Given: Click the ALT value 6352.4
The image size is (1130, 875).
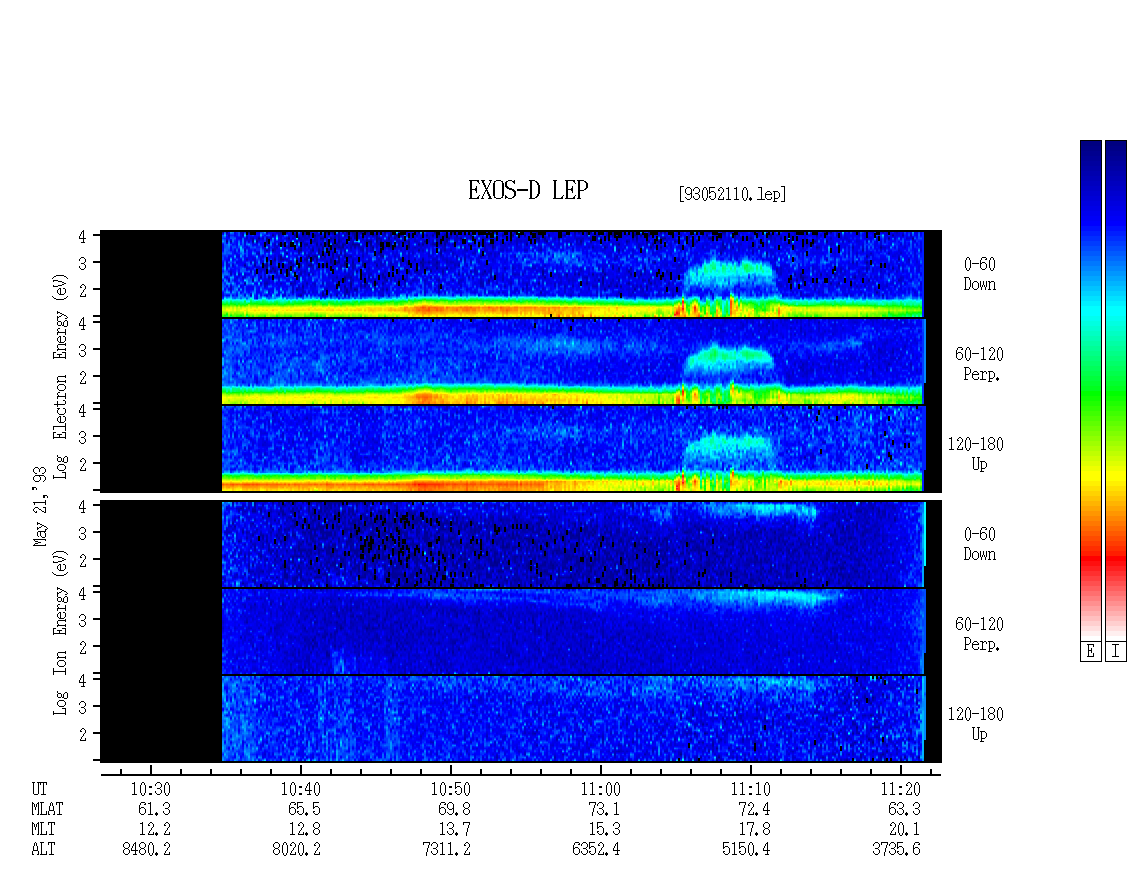Looking at the screenshot, I should coord(596,849).
